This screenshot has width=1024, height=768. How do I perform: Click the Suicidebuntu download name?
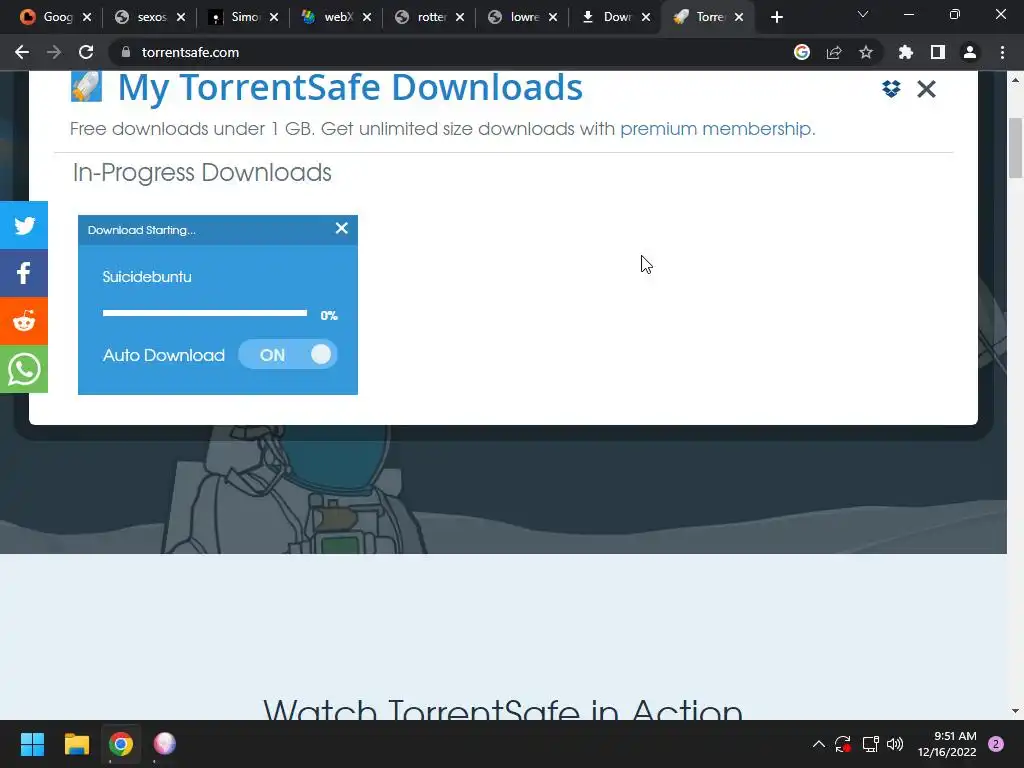(x=147, y=277)
